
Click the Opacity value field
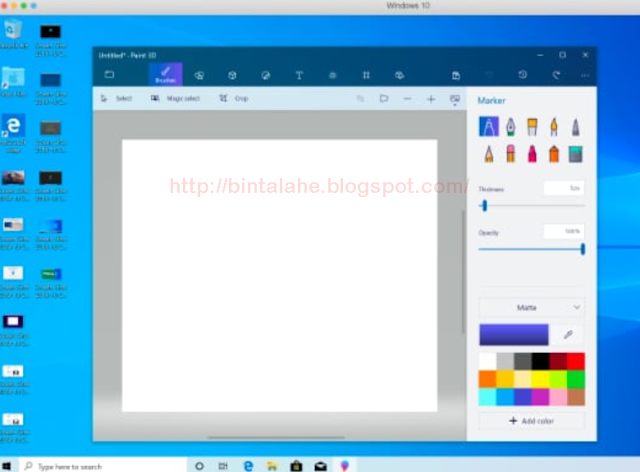[x=564, y=231]
